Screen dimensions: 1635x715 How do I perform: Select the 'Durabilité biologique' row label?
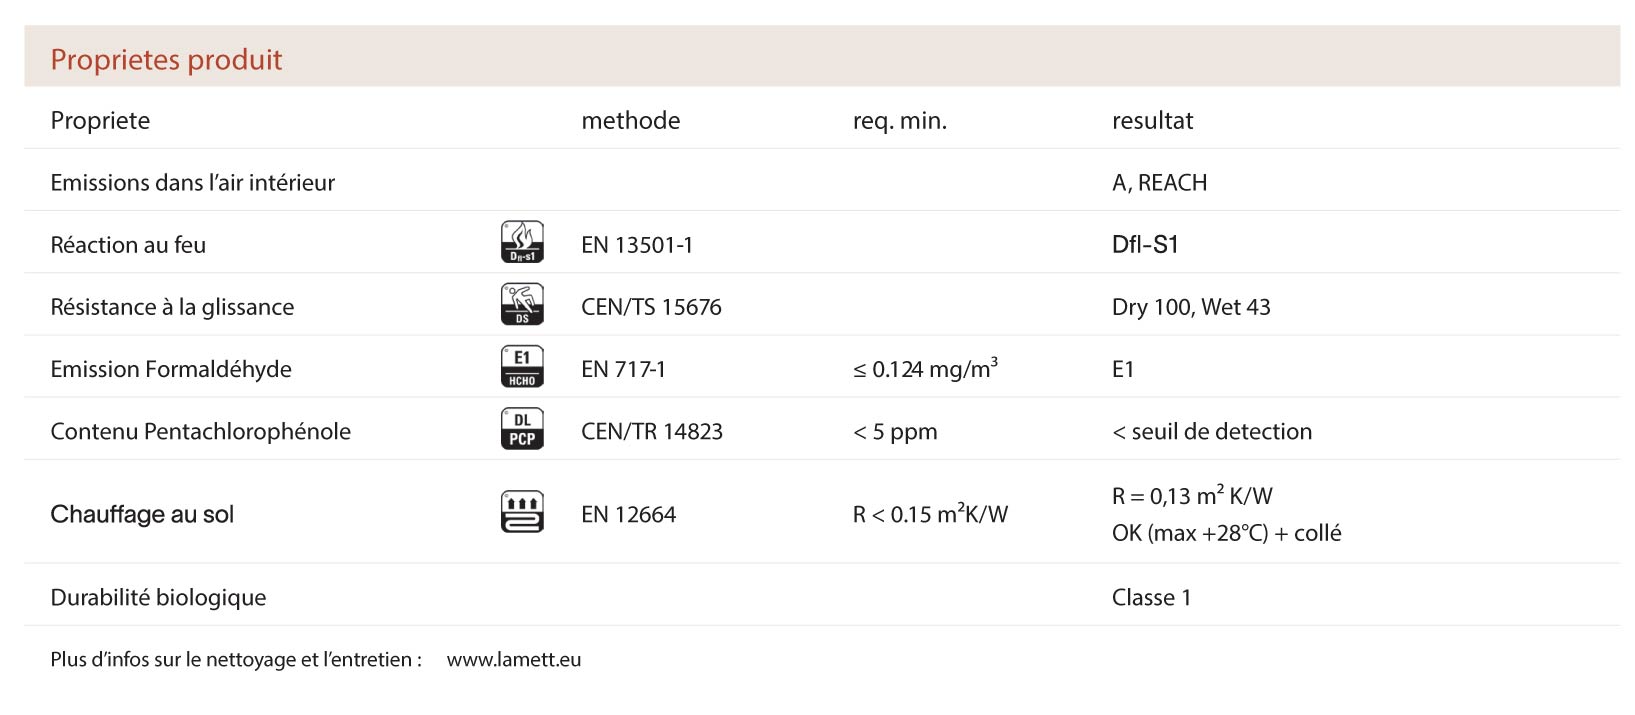(x=158, y=598)
